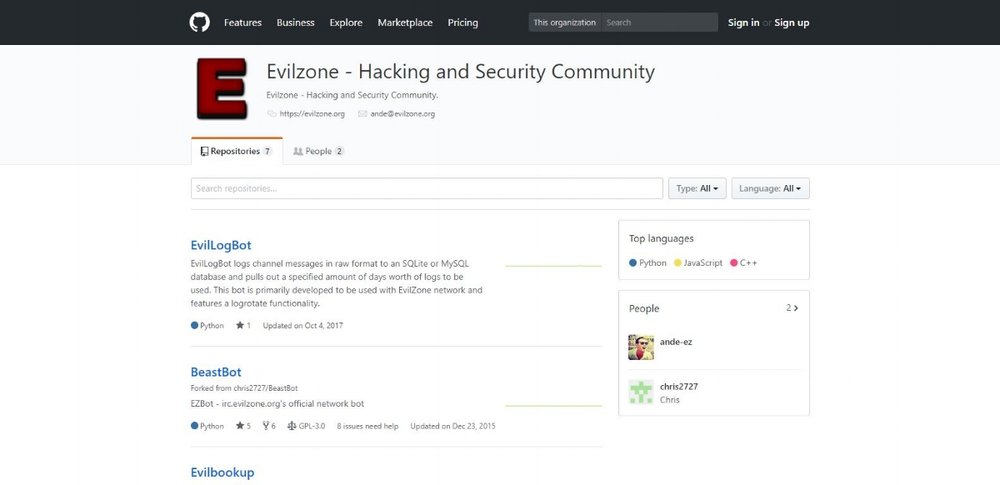View the Pricing page
The width and height of the screenshot is (1000, 485).
462,22
